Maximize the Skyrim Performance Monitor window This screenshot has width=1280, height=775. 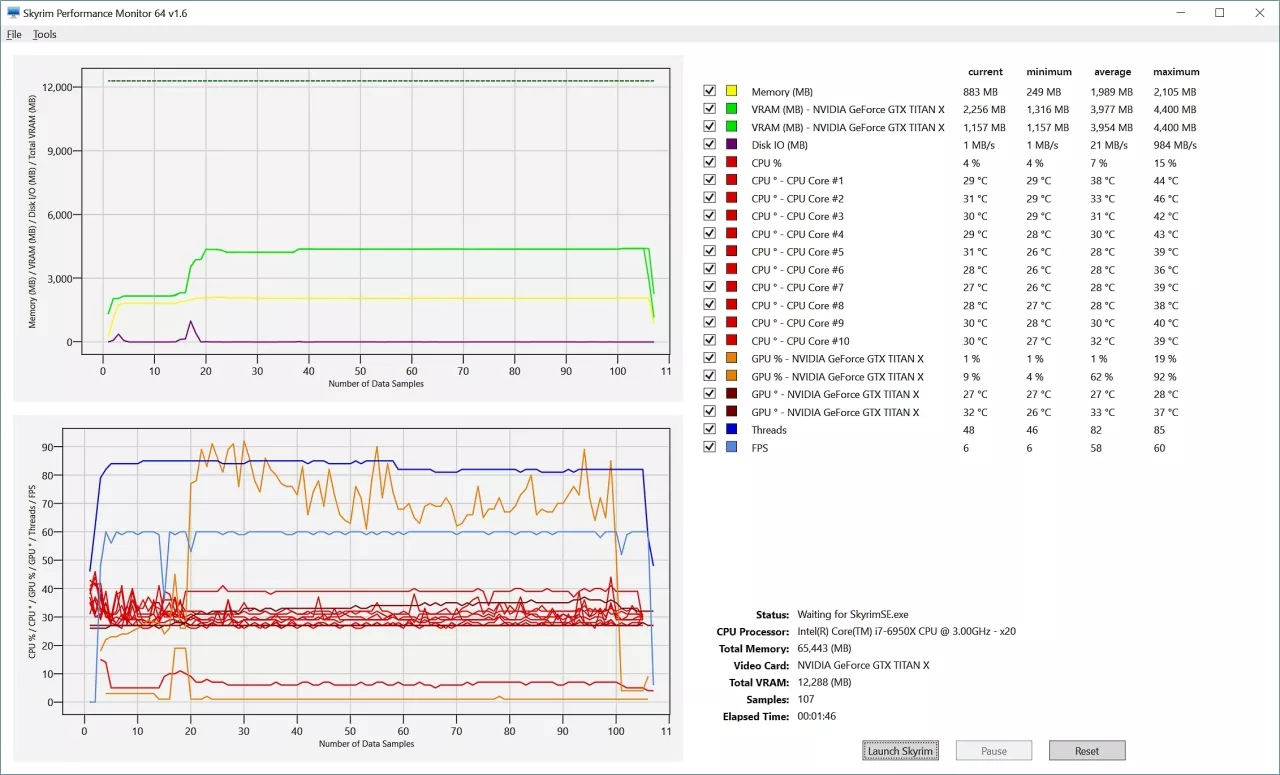pyautogui.click(x=1219, y=13)
